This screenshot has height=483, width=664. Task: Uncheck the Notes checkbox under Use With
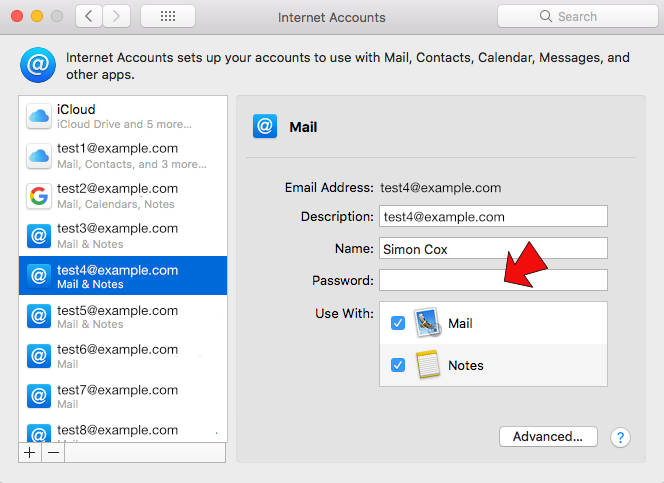point(398,364)
